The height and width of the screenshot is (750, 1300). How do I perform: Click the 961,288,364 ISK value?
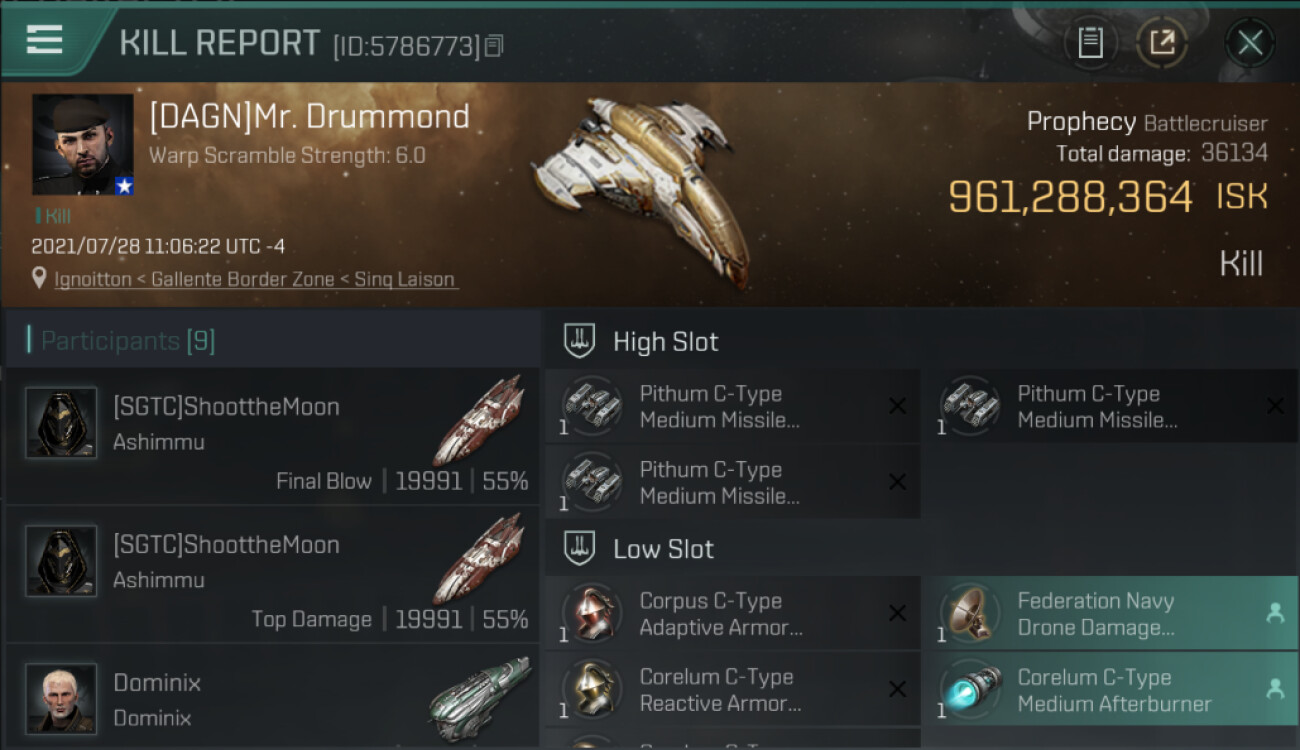tap(1108, 197)
